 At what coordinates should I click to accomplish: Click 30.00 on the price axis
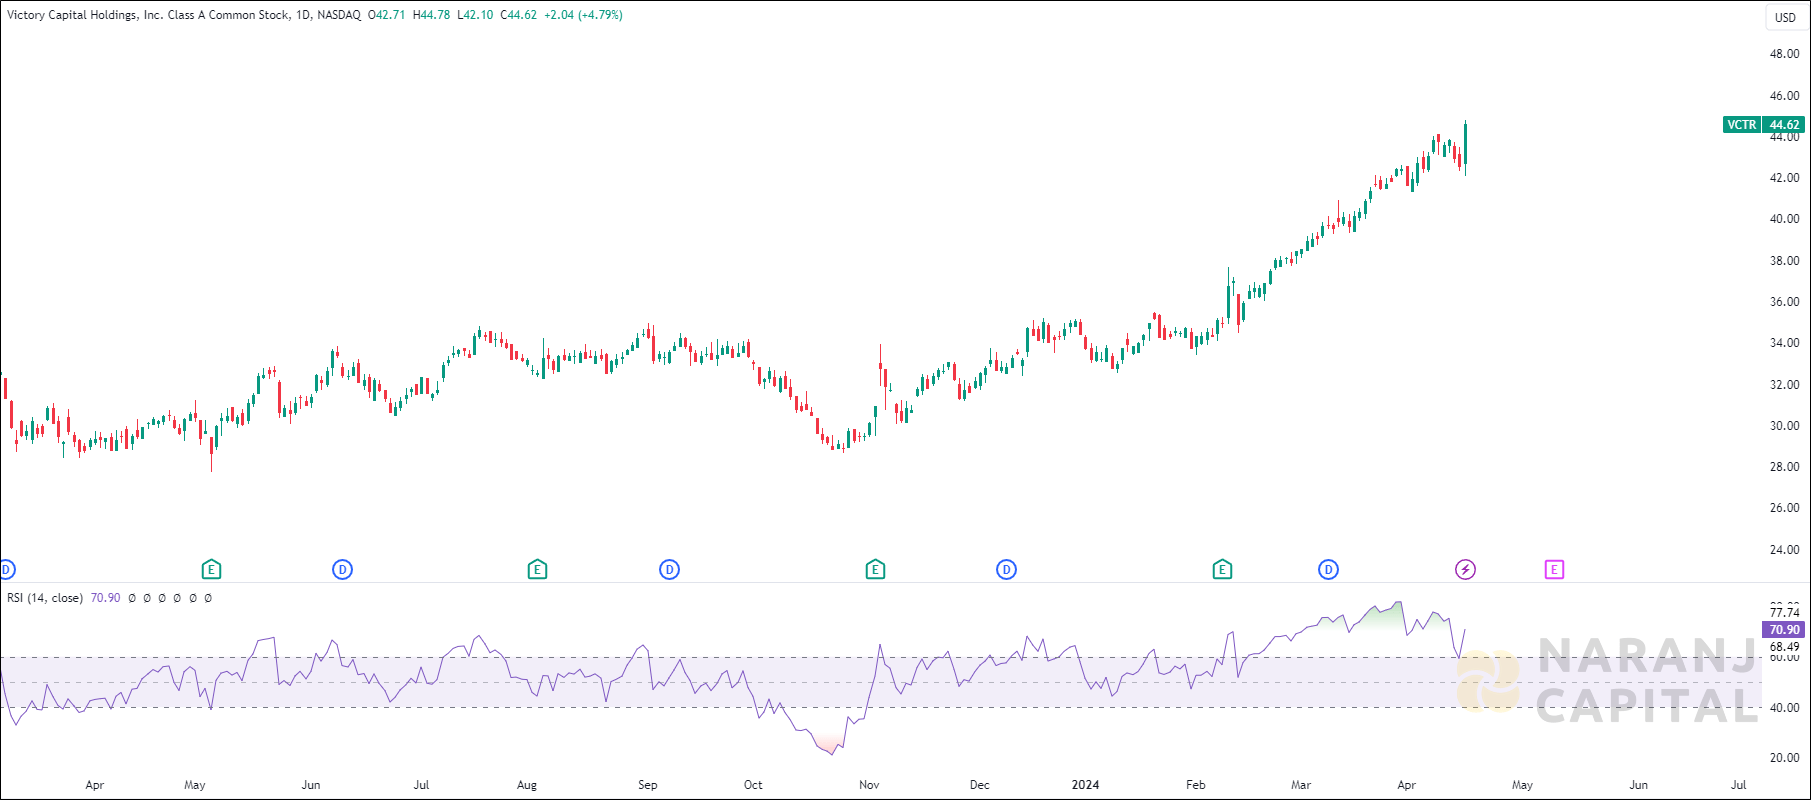pyautogui.click(x=1784, y=426)
